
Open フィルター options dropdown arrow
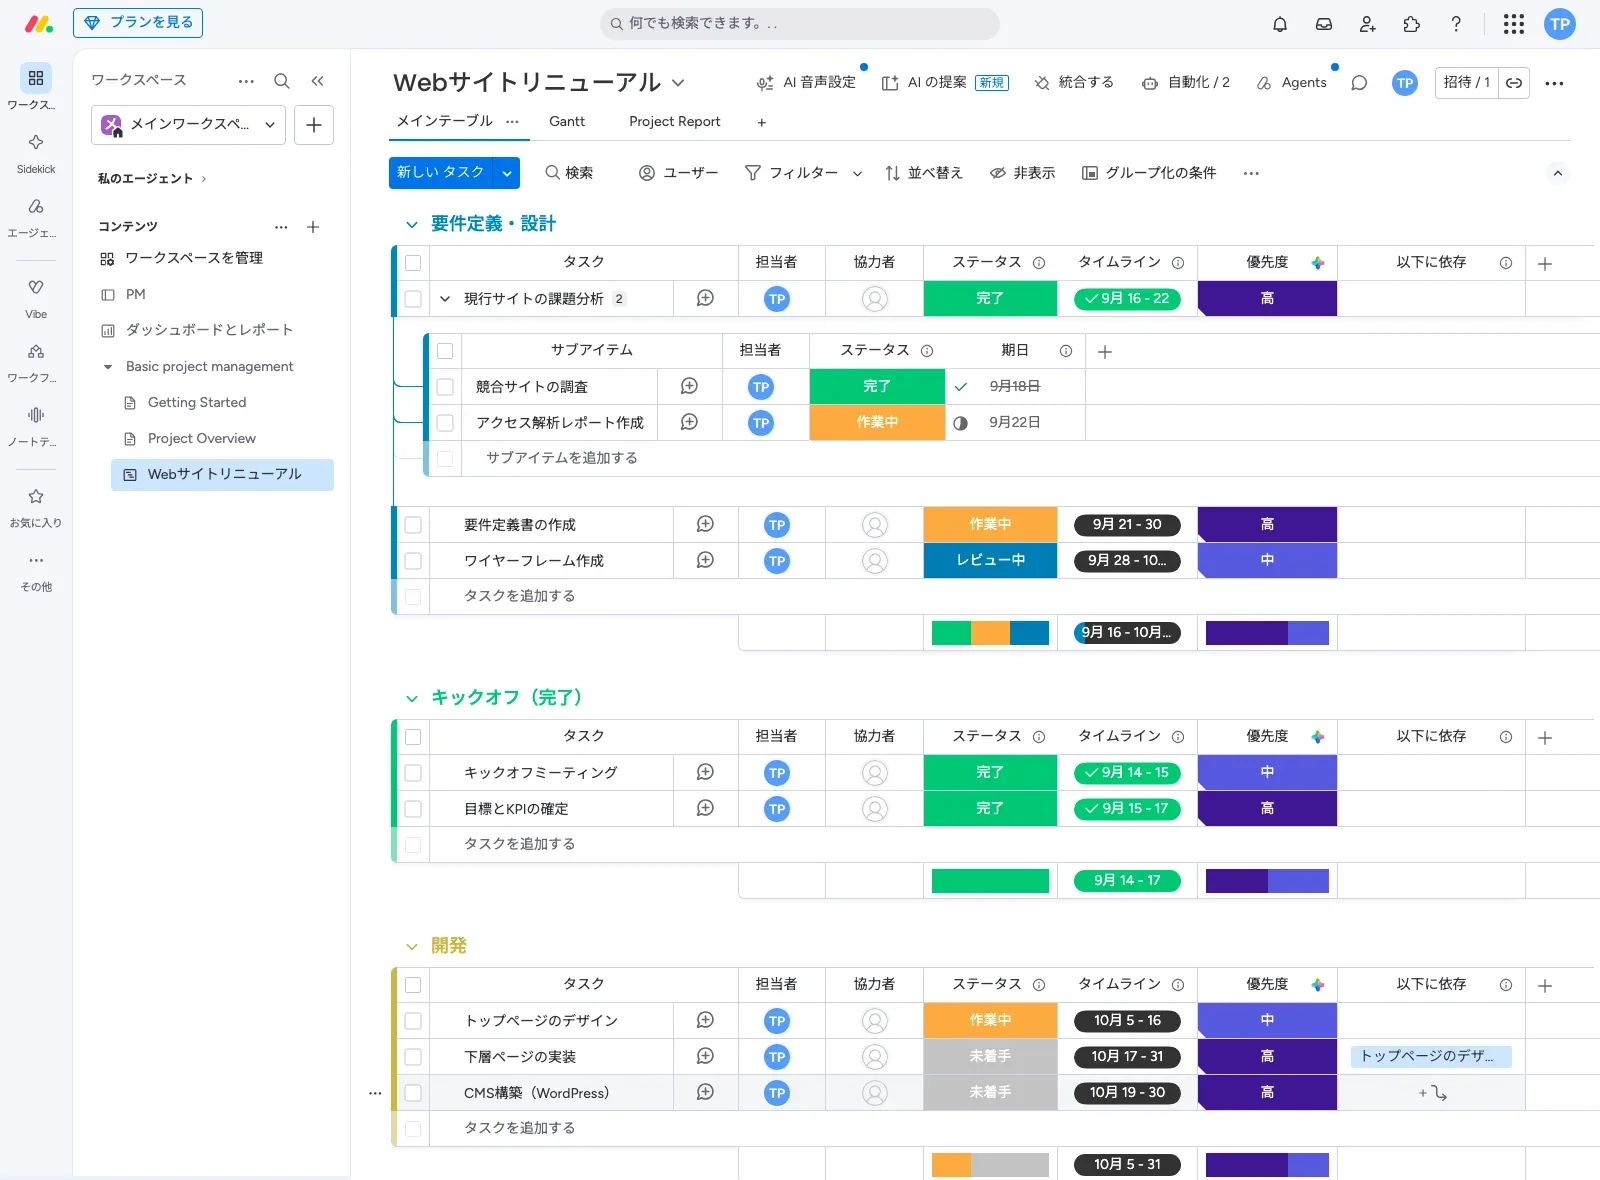pos(857,173)
